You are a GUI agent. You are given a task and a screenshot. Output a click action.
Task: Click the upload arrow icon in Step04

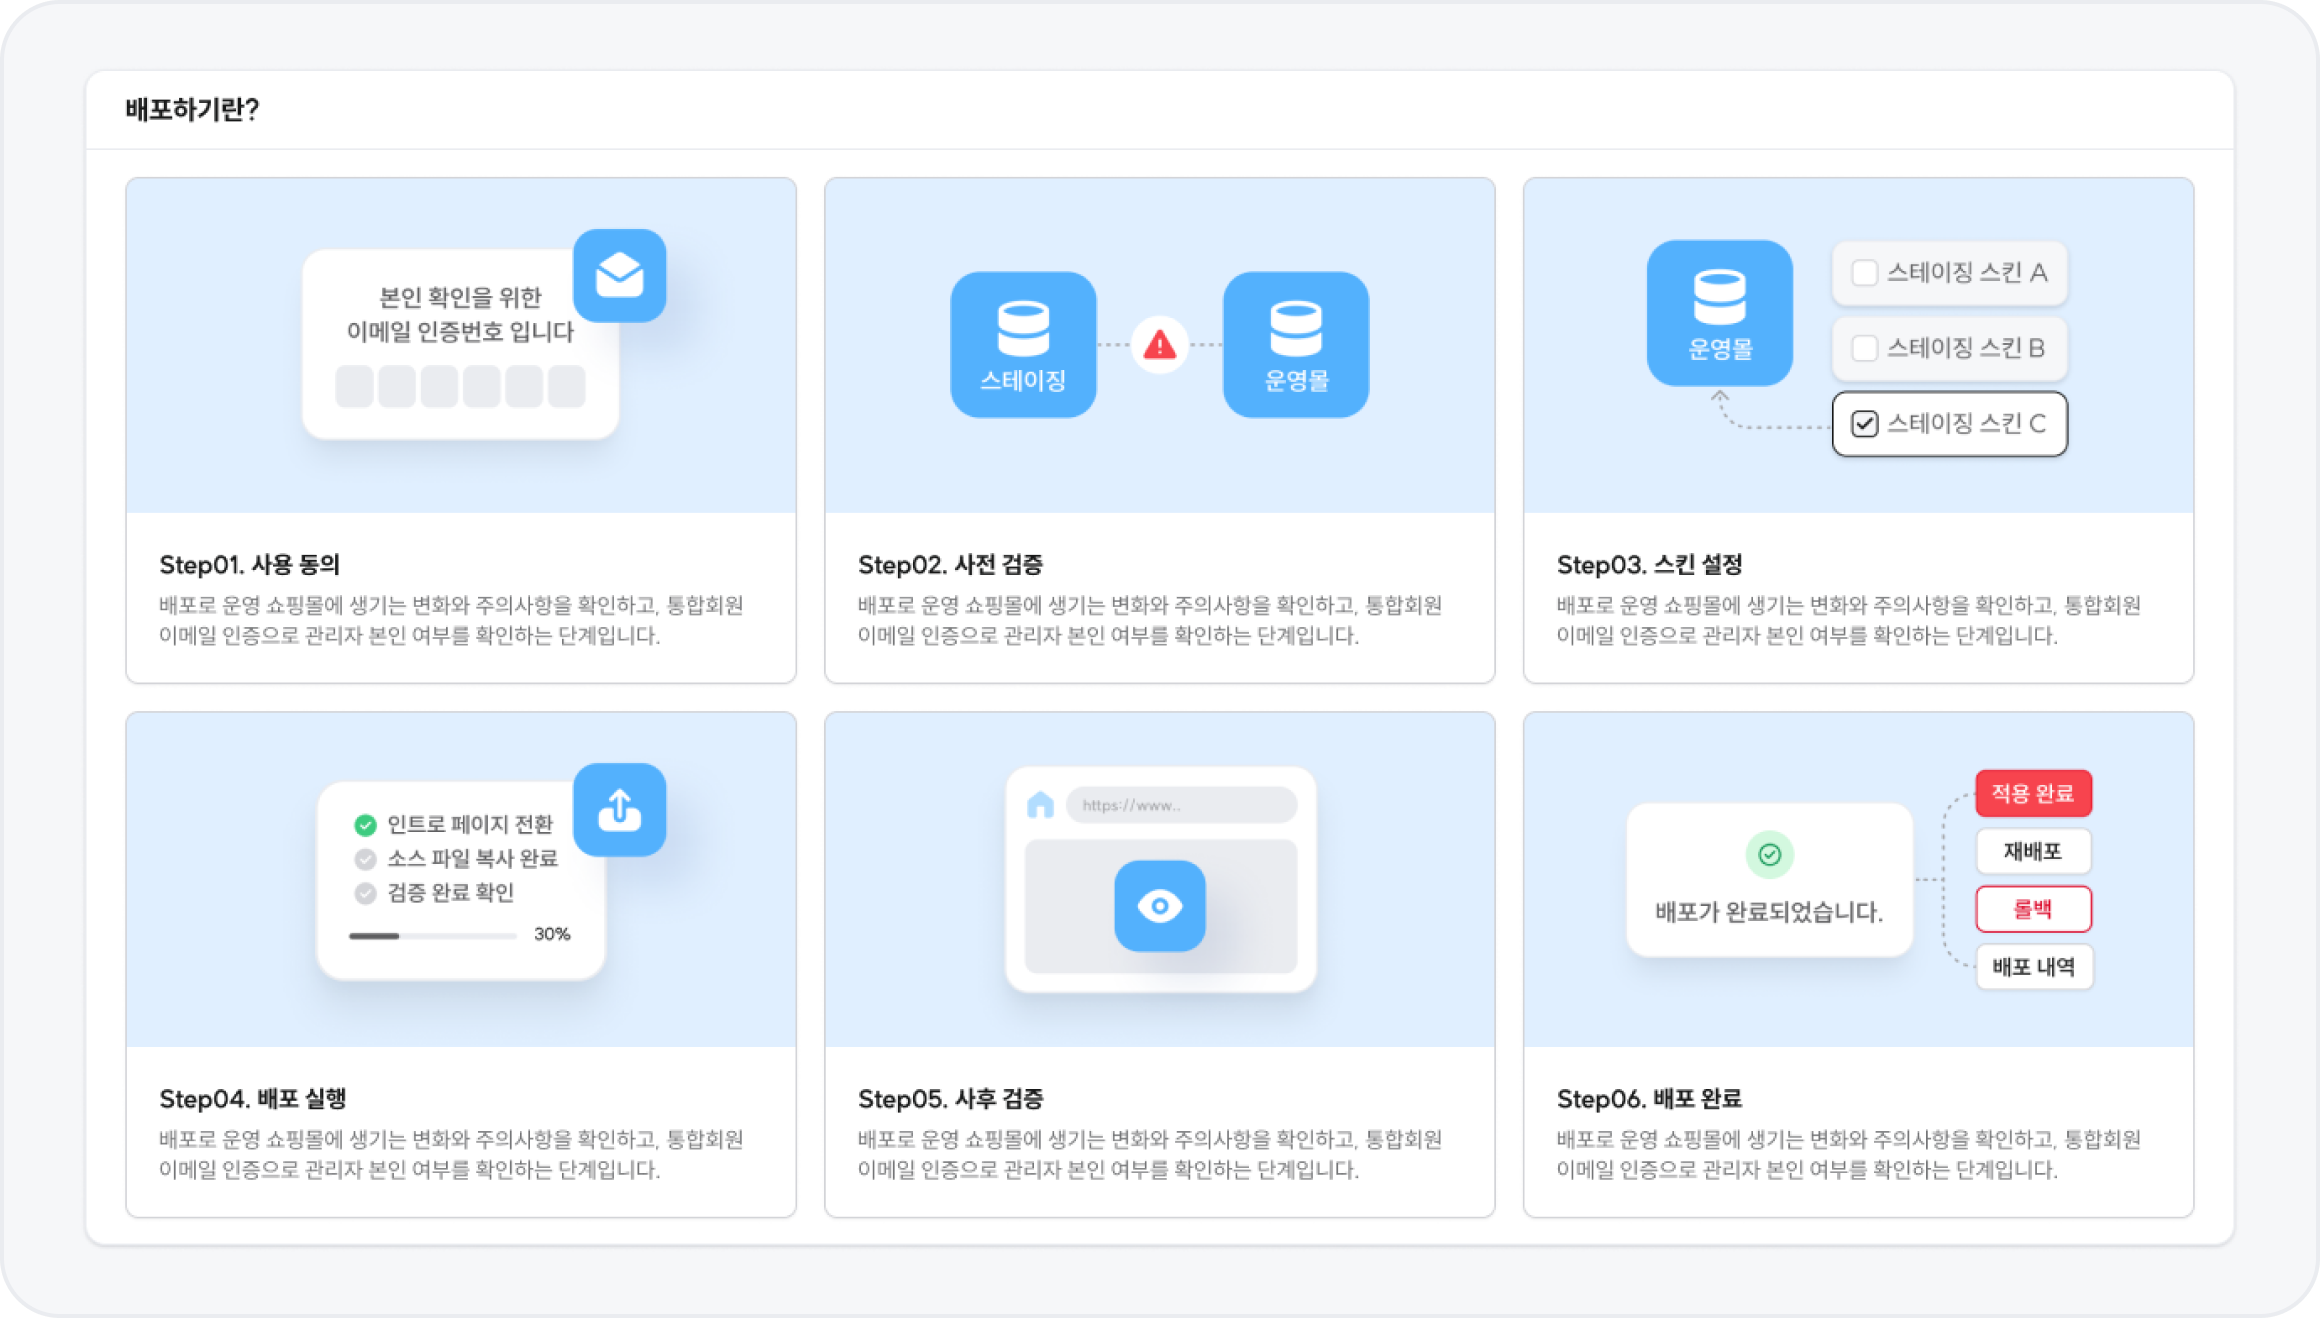[x=619, y=810]
